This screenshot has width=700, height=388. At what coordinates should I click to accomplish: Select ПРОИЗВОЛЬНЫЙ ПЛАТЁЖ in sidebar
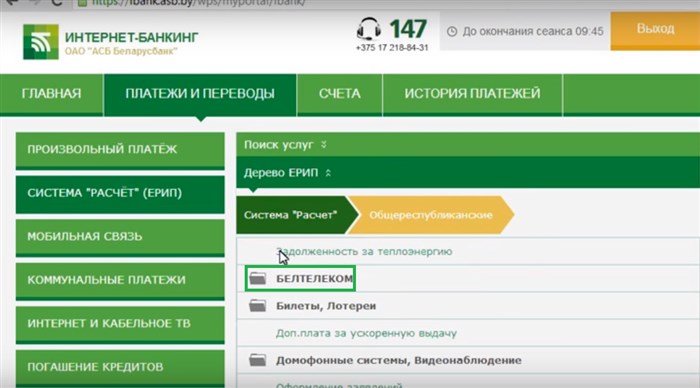pos(120,150)
